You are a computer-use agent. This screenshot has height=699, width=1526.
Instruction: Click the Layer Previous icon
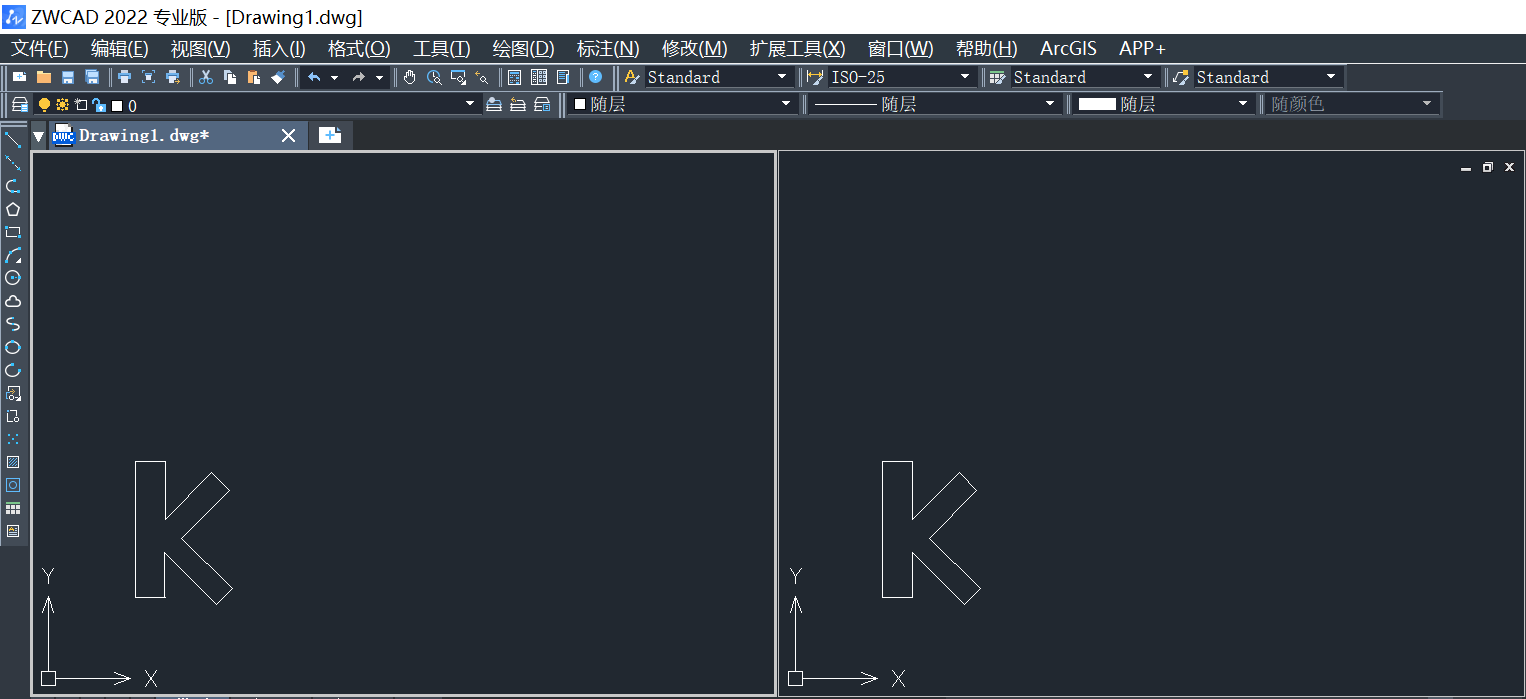(518, 104)
